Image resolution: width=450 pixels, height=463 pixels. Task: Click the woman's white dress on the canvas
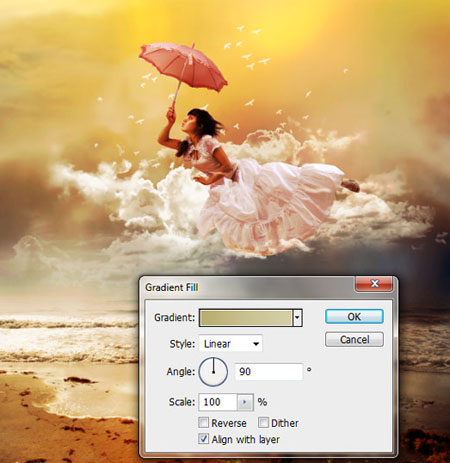[267, 203]
